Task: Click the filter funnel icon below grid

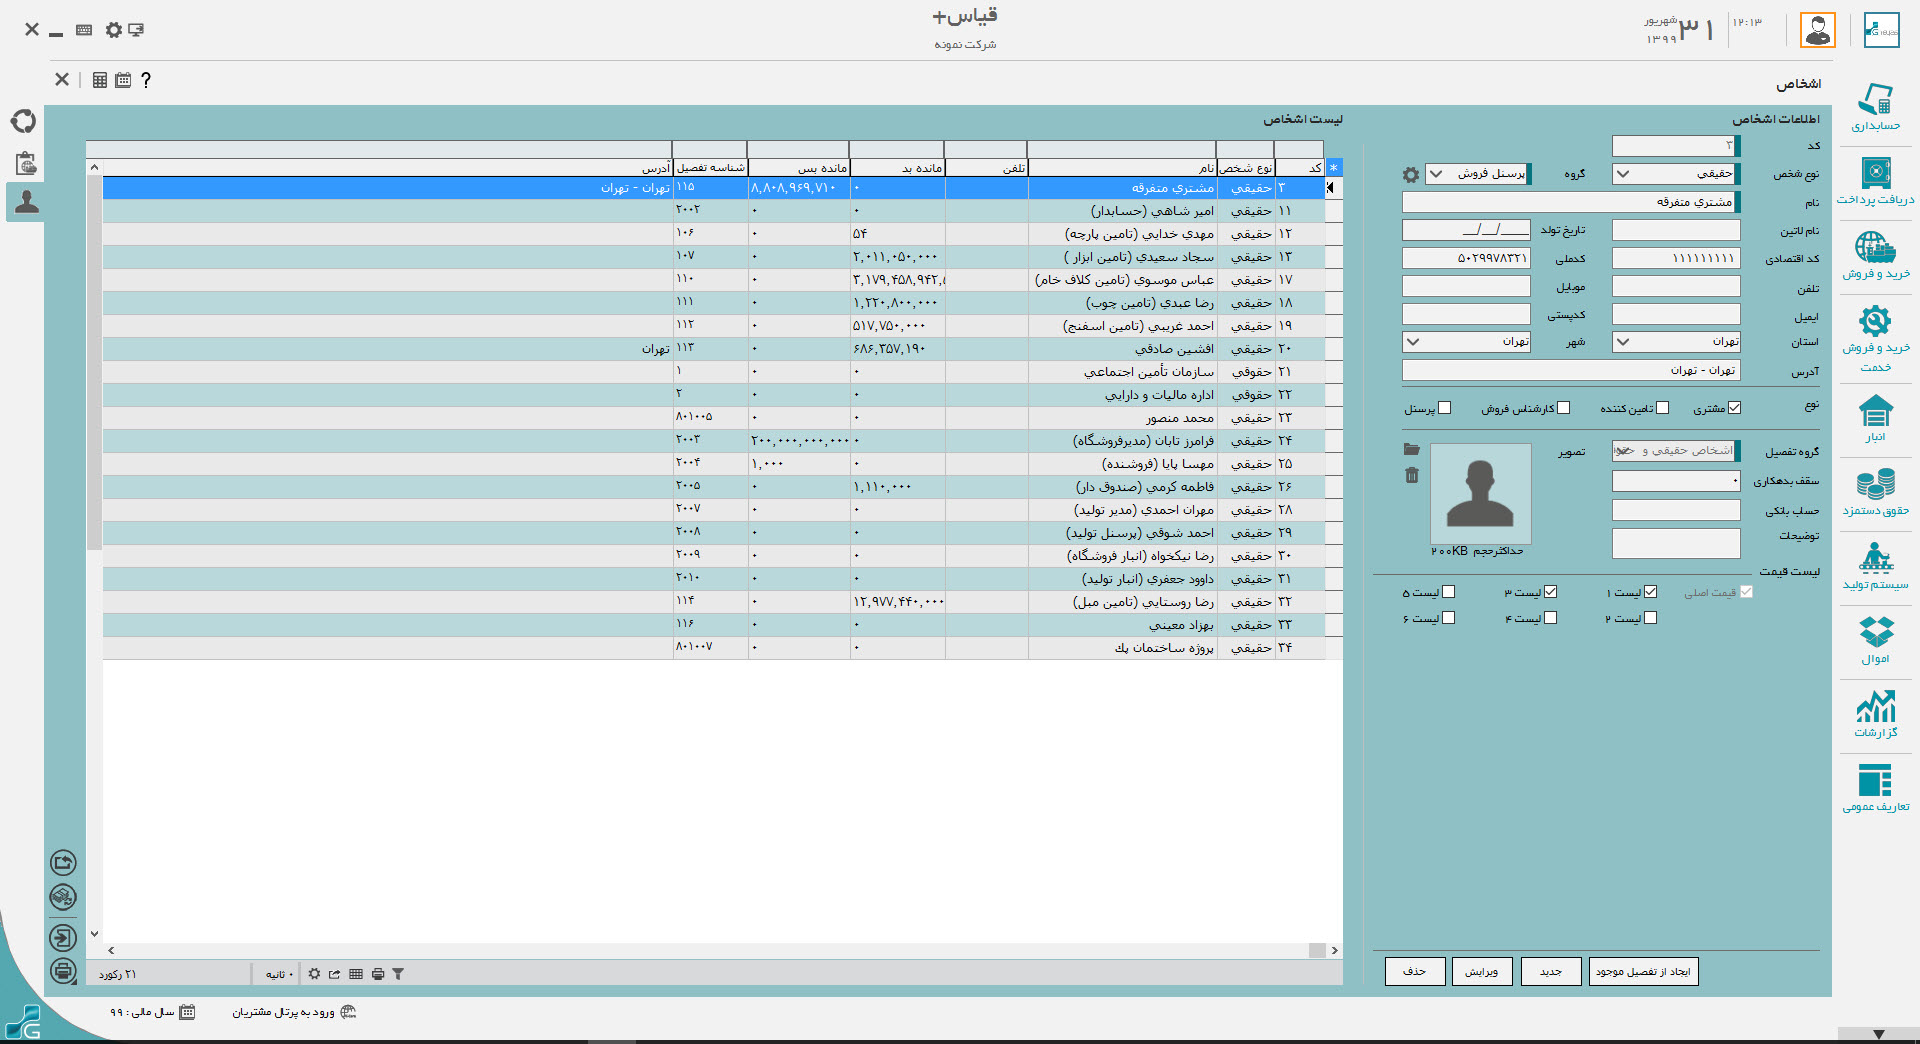Action: pyautogui.click(x=398, y=974)
